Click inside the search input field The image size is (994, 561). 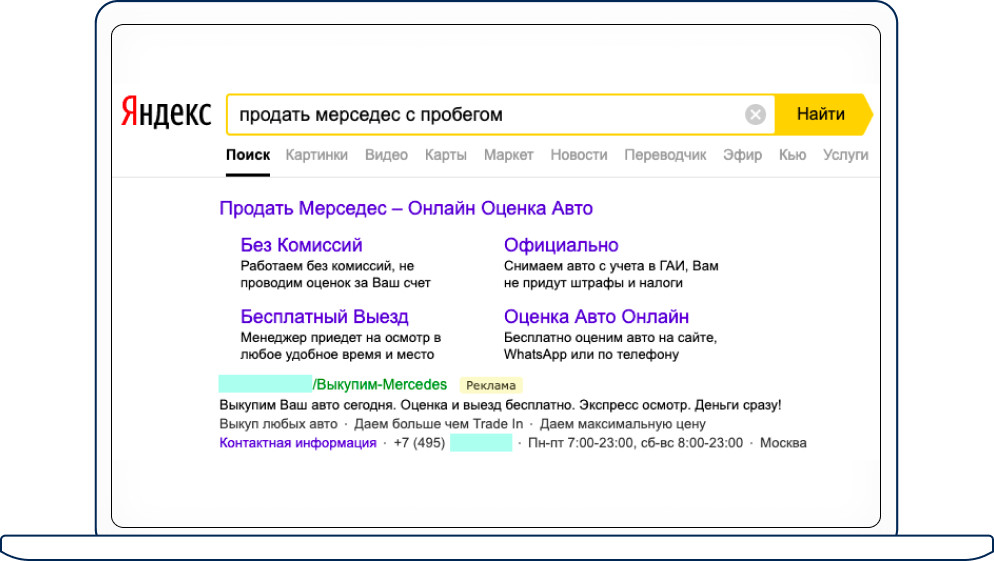(x=480, y=115)
